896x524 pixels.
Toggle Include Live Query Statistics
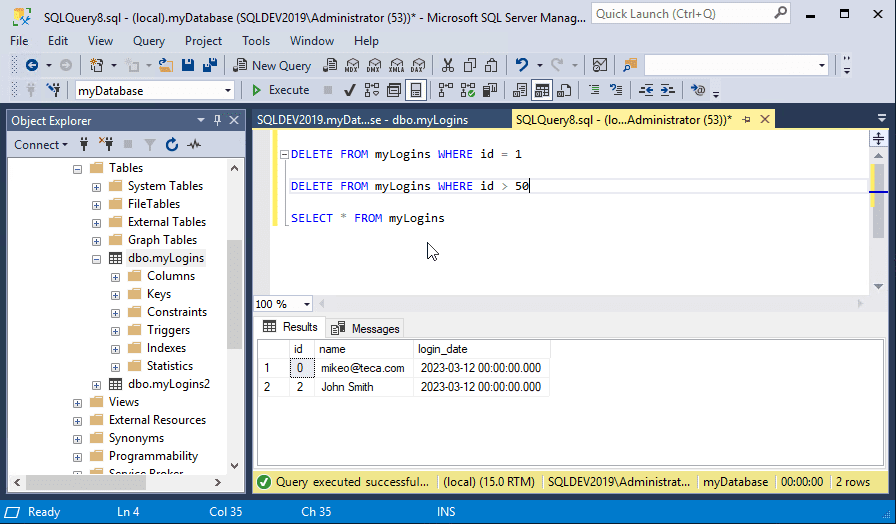(x=468, y=90)
